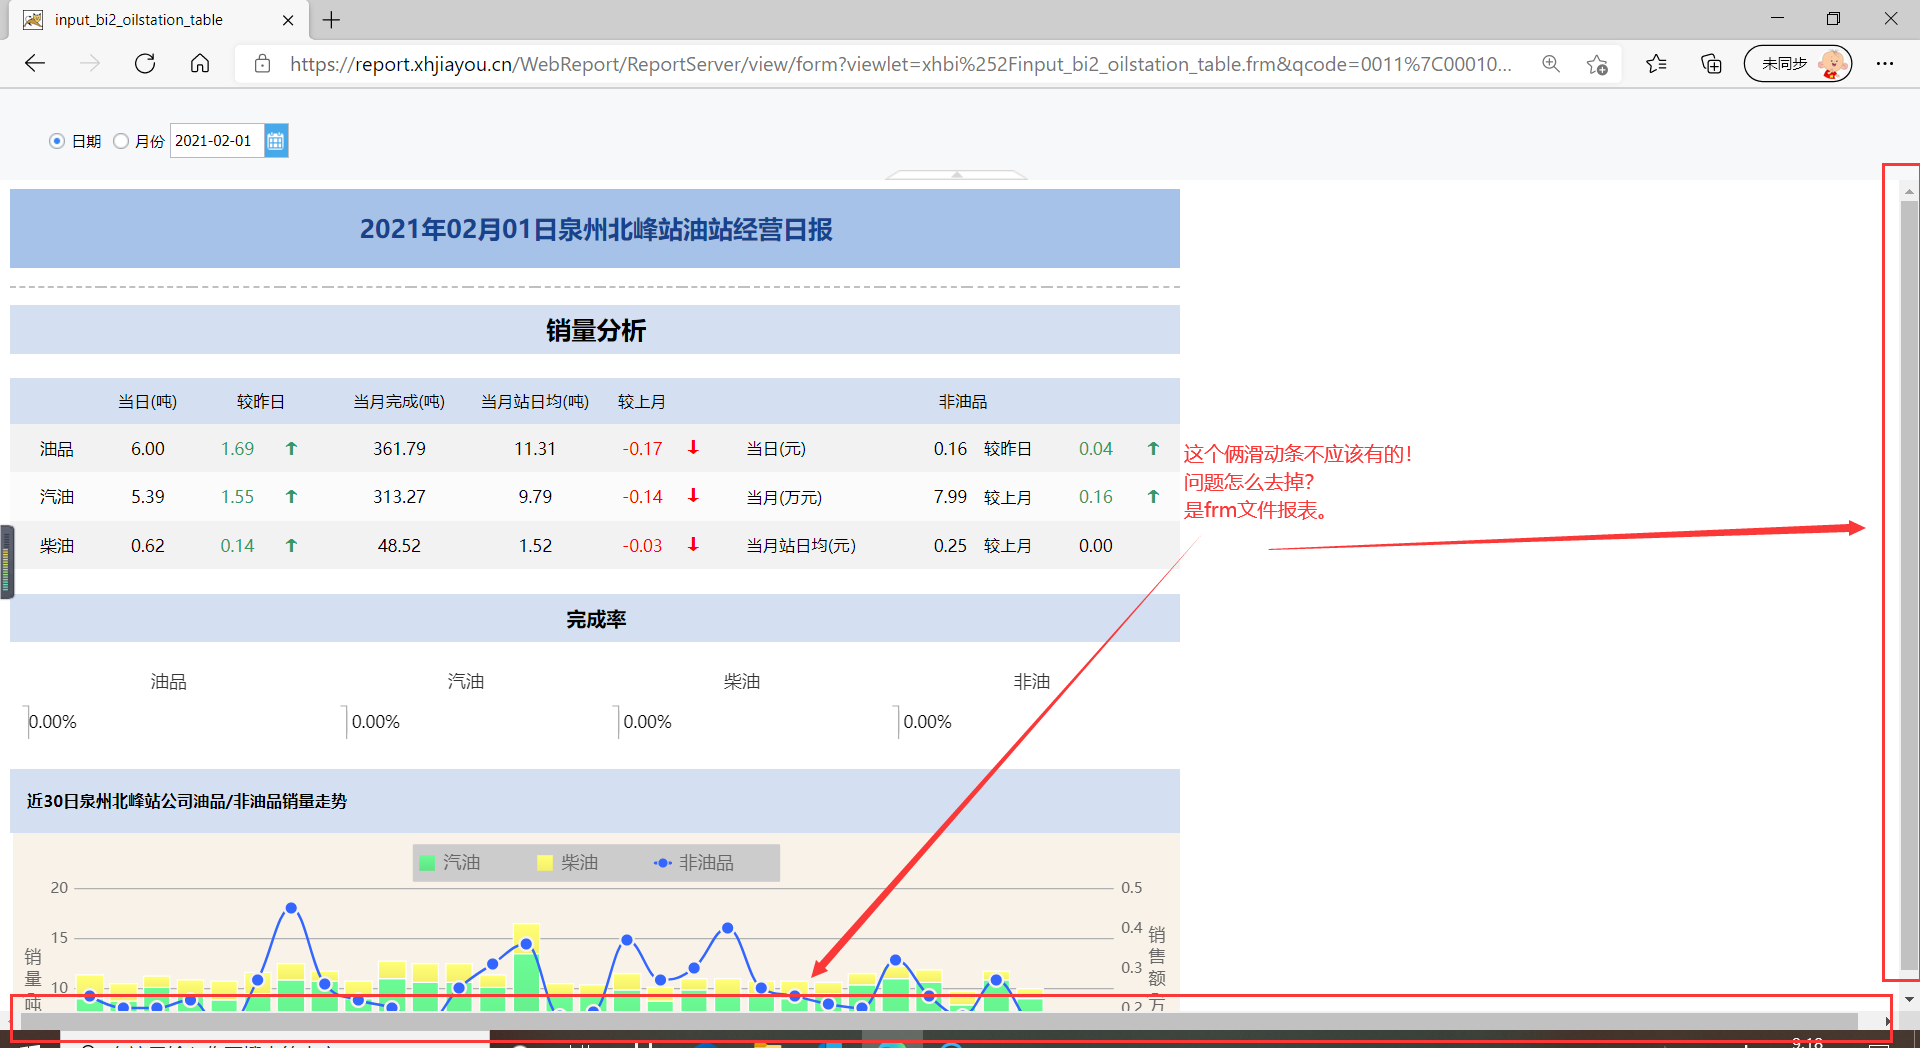Toggle 汽油 series in chart legend
The width and height of the screenshot is (1920, 1048).
click(450, 862)
